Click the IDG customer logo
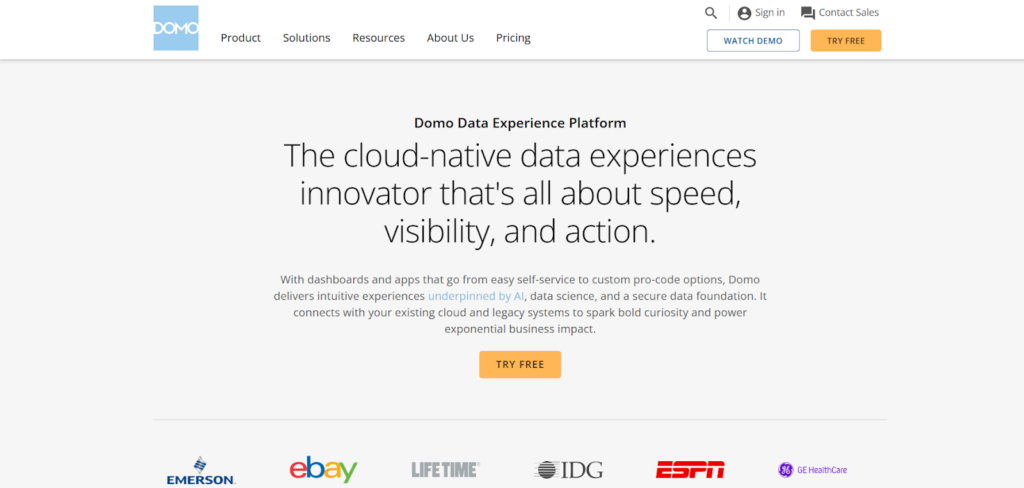The height and width of the screenshot is (488, 1024). coord(568,470)
